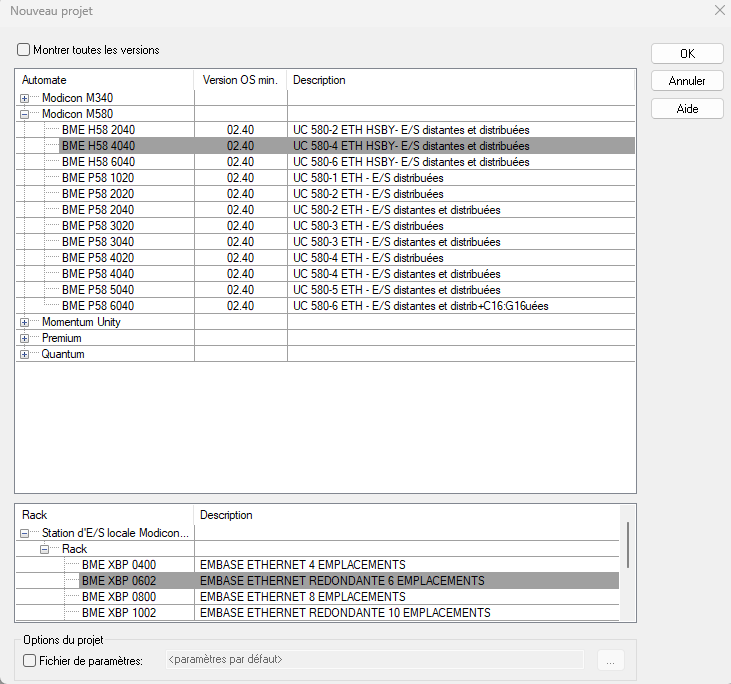Click the Description header in the automate list

(x=461, y=80)
